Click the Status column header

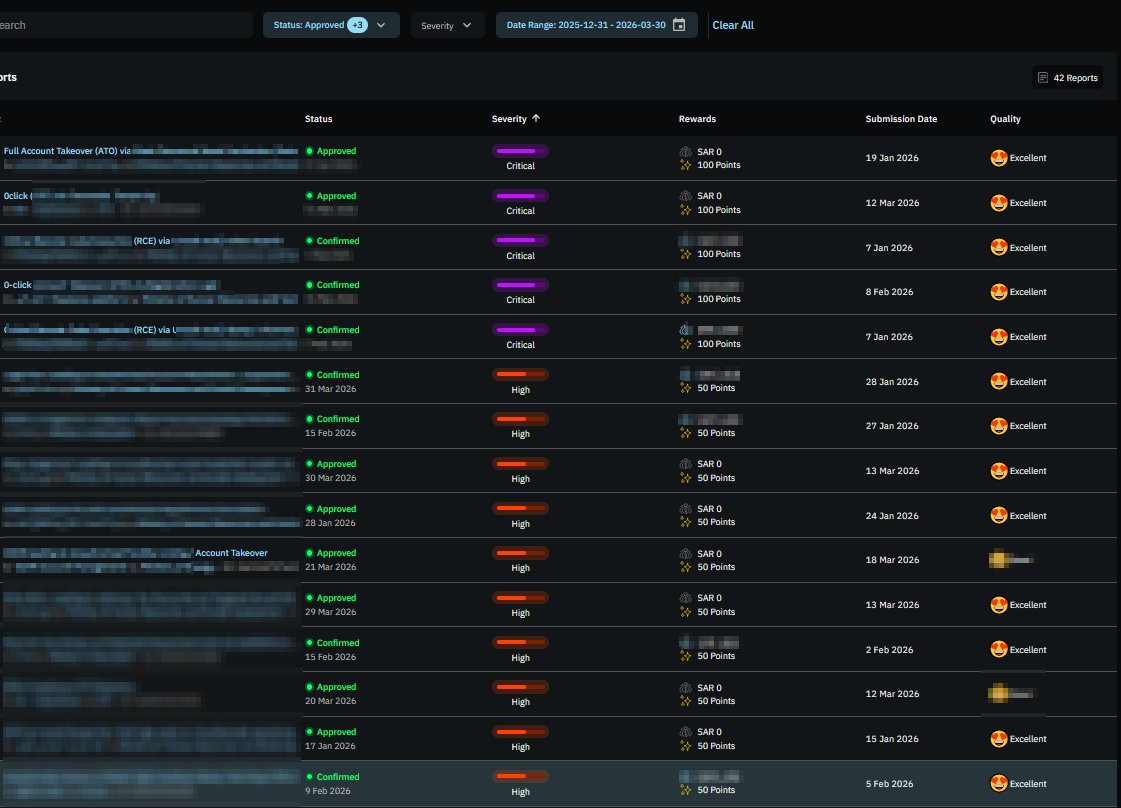pos(318,119)
